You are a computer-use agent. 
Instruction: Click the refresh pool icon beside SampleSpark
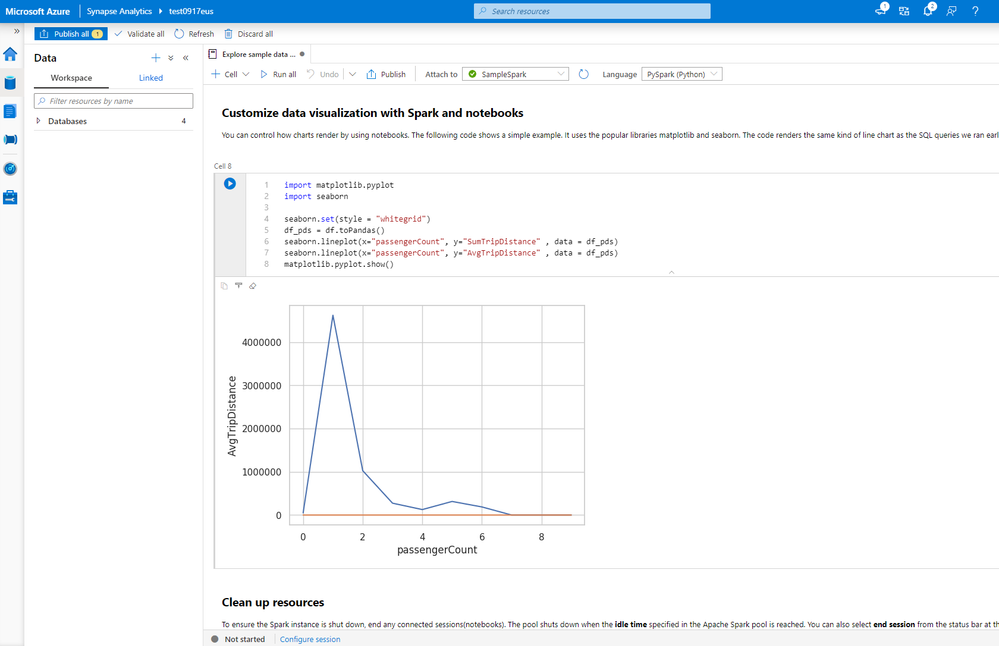coord(584,75)
